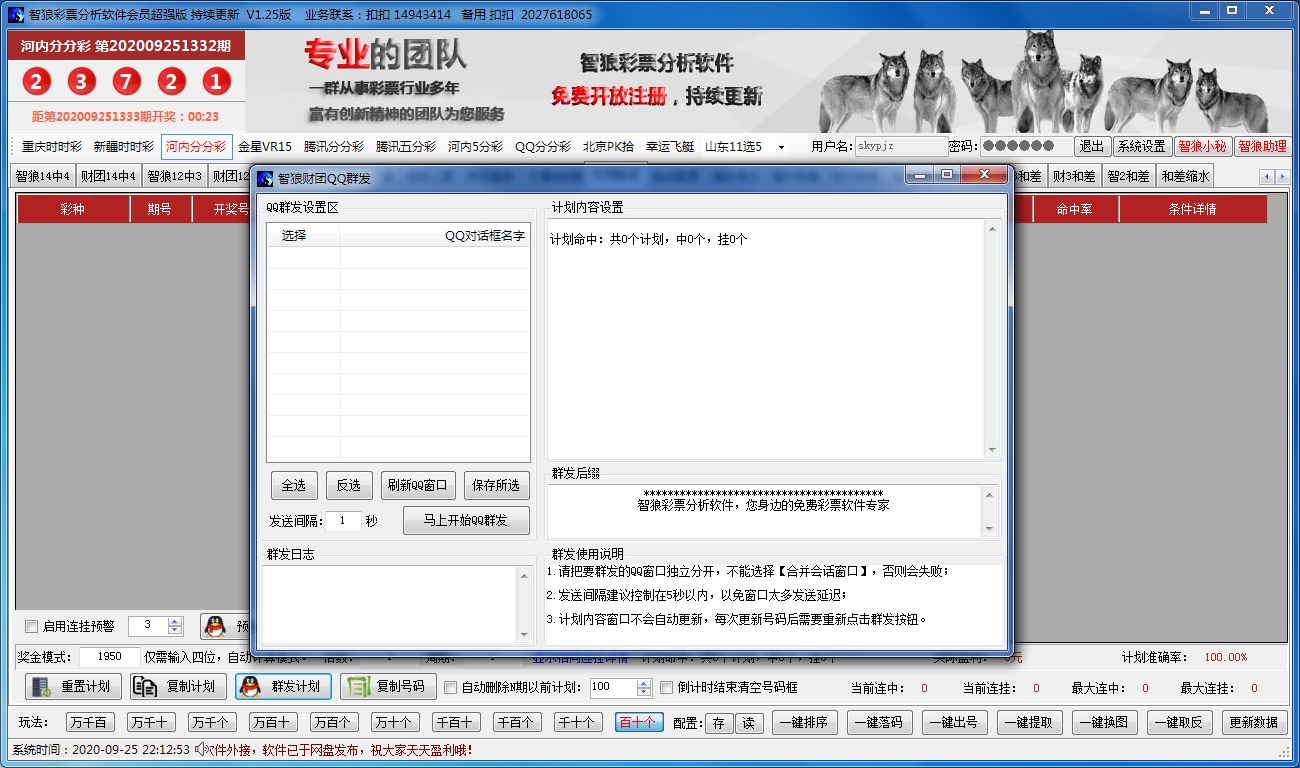The image size is (1300, 768).
Task: Open the 智狼14中4 plan tab
Action: pos(42,176)
